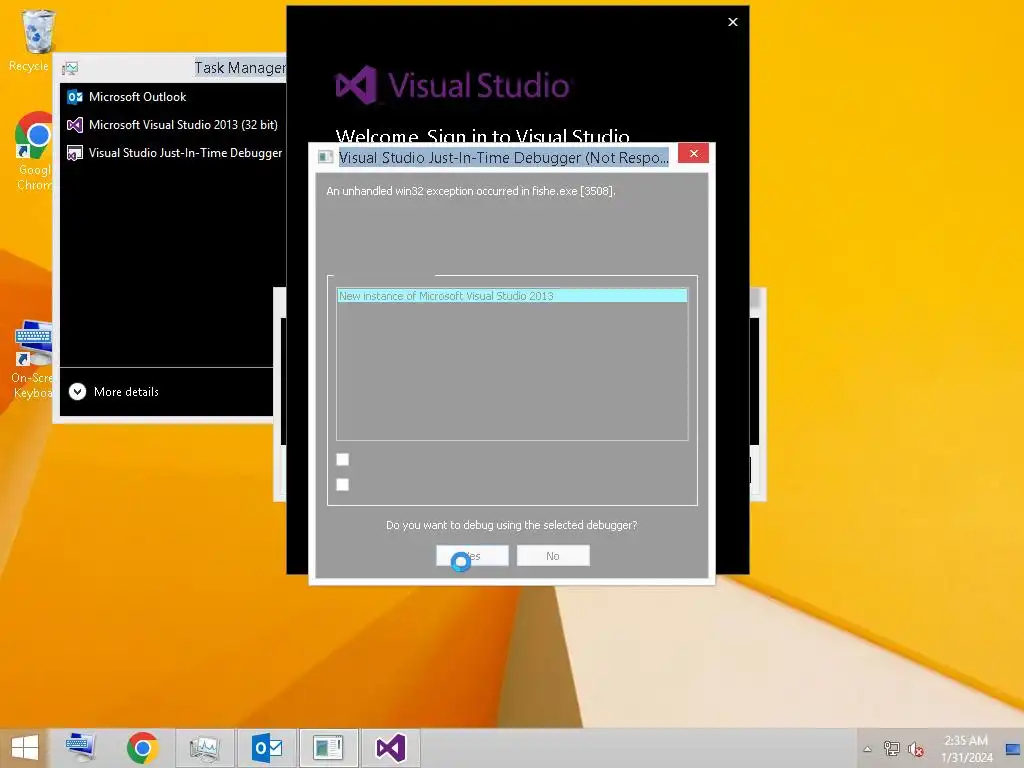This screenshot has width=1024, height=768.
Task: Click Yes to debug with selected debugger
Action: pyautogui.click(x=472, y=556)
